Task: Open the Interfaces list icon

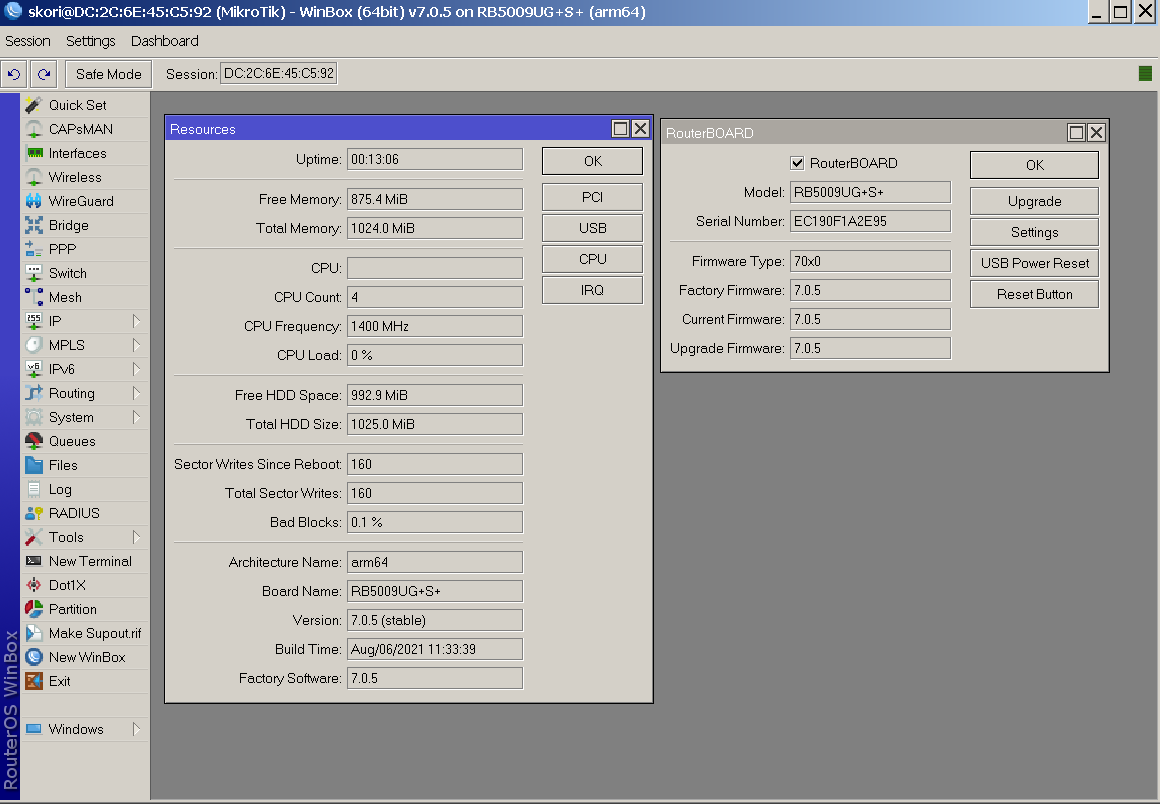Action: (x=34, y=153)
